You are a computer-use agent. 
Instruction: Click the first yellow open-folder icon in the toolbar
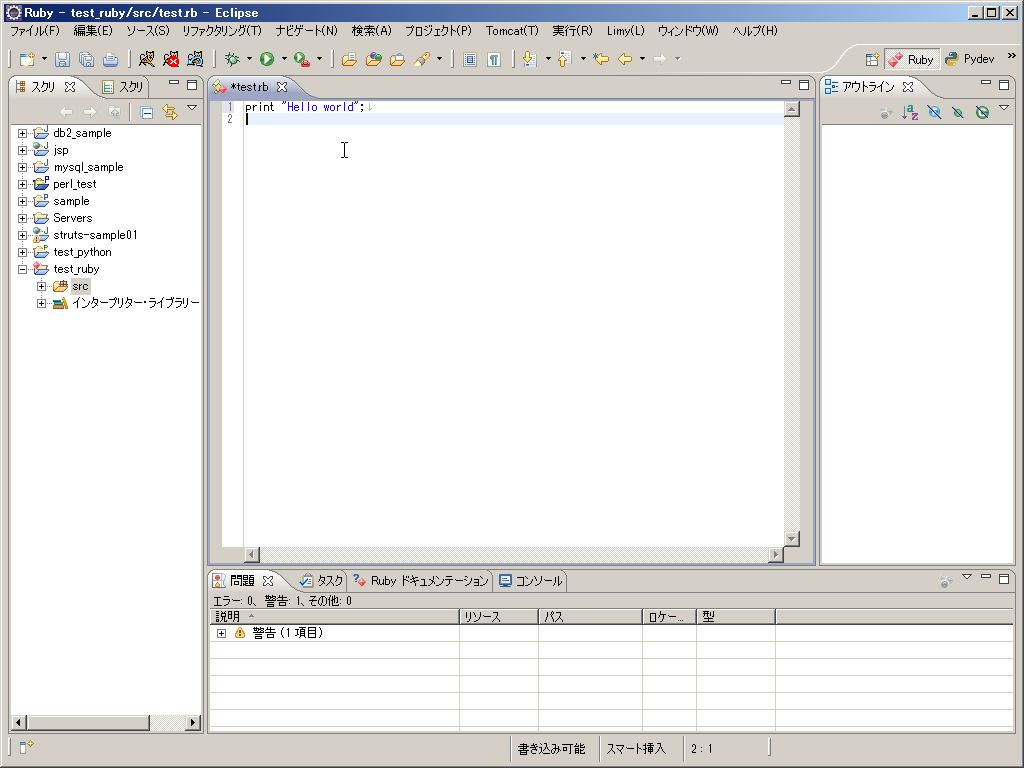(x=349, y=59)
